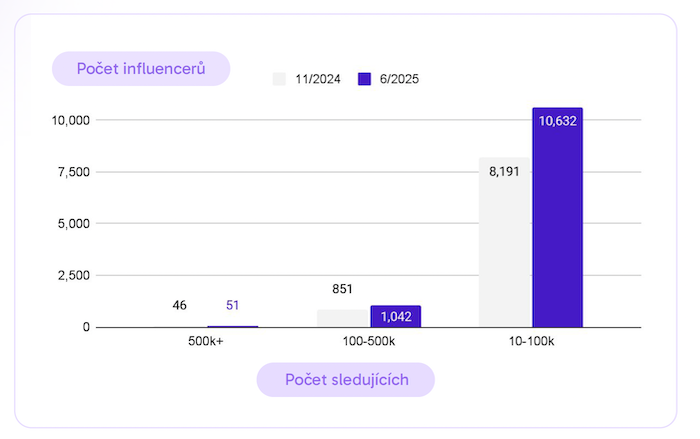Select the 10-100k x-axis category label
Viewport: 700px width, 439px height.
pos(531,342)
